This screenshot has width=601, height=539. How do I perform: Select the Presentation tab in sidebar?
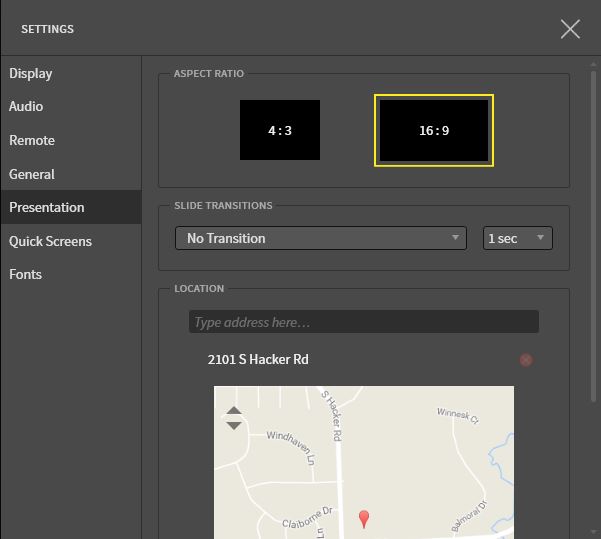pos(71,207)
